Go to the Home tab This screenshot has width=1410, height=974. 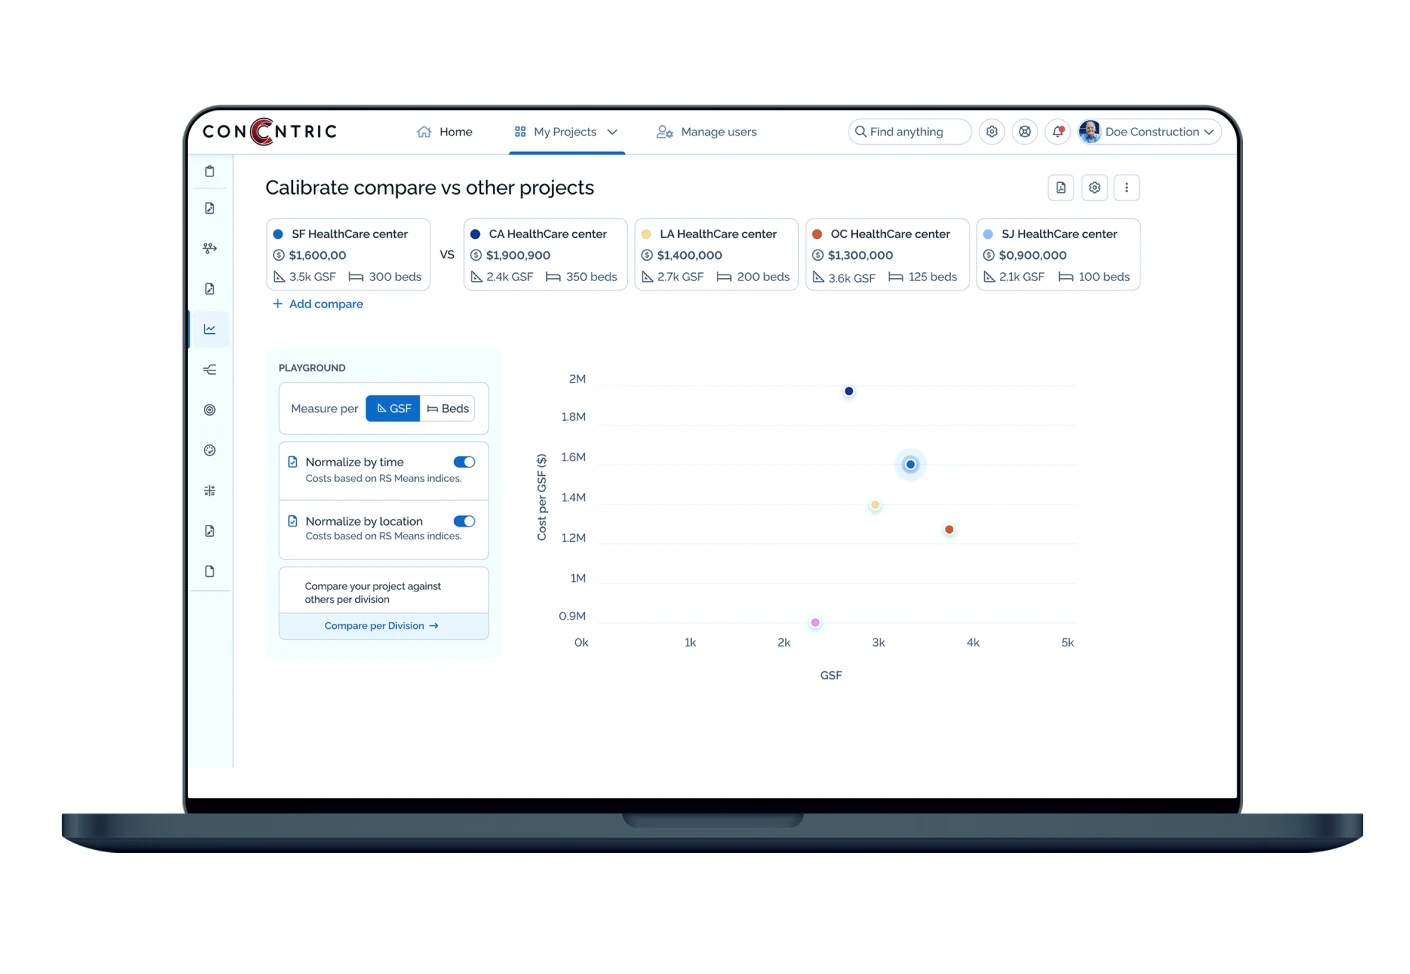pos(445,132)
